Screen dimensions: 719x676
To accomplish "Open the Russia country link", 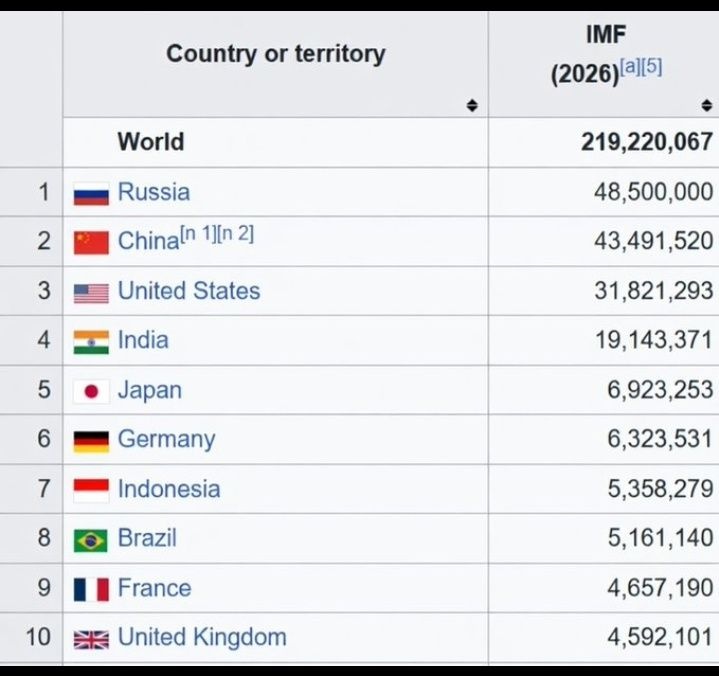I will pos(153,192).
